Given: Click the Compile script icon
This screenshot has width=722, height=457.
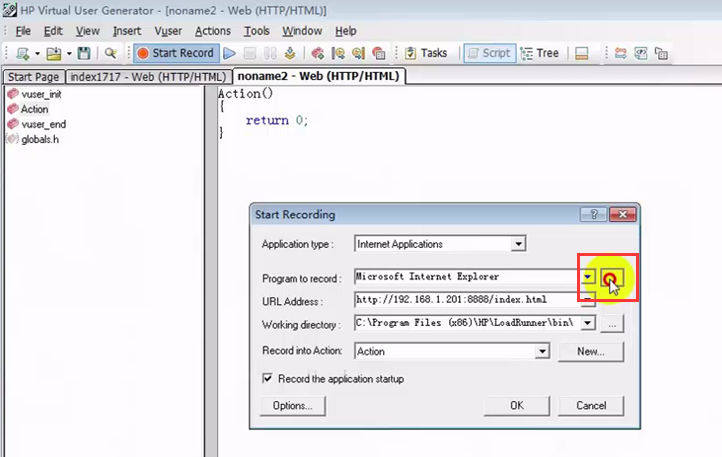Looking at the screenshot, I should pos(290,53).
